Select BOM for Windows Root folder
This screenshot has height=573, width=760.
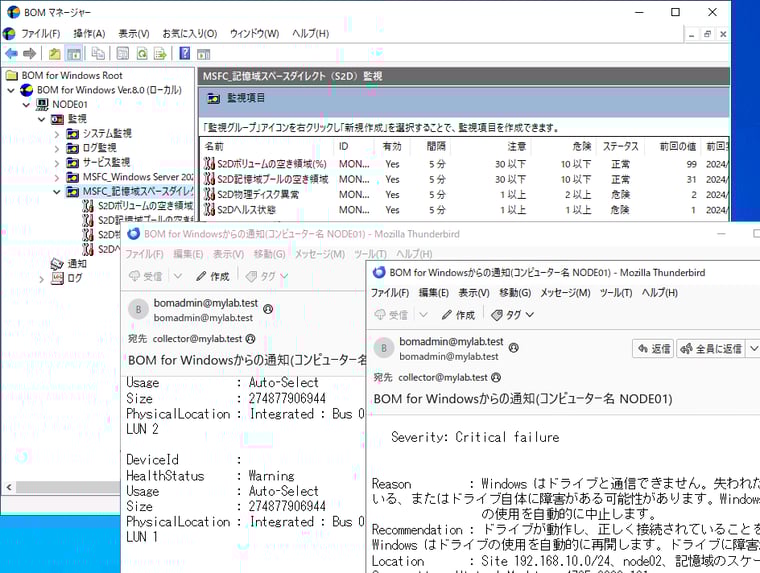click(x=72, y=75)
